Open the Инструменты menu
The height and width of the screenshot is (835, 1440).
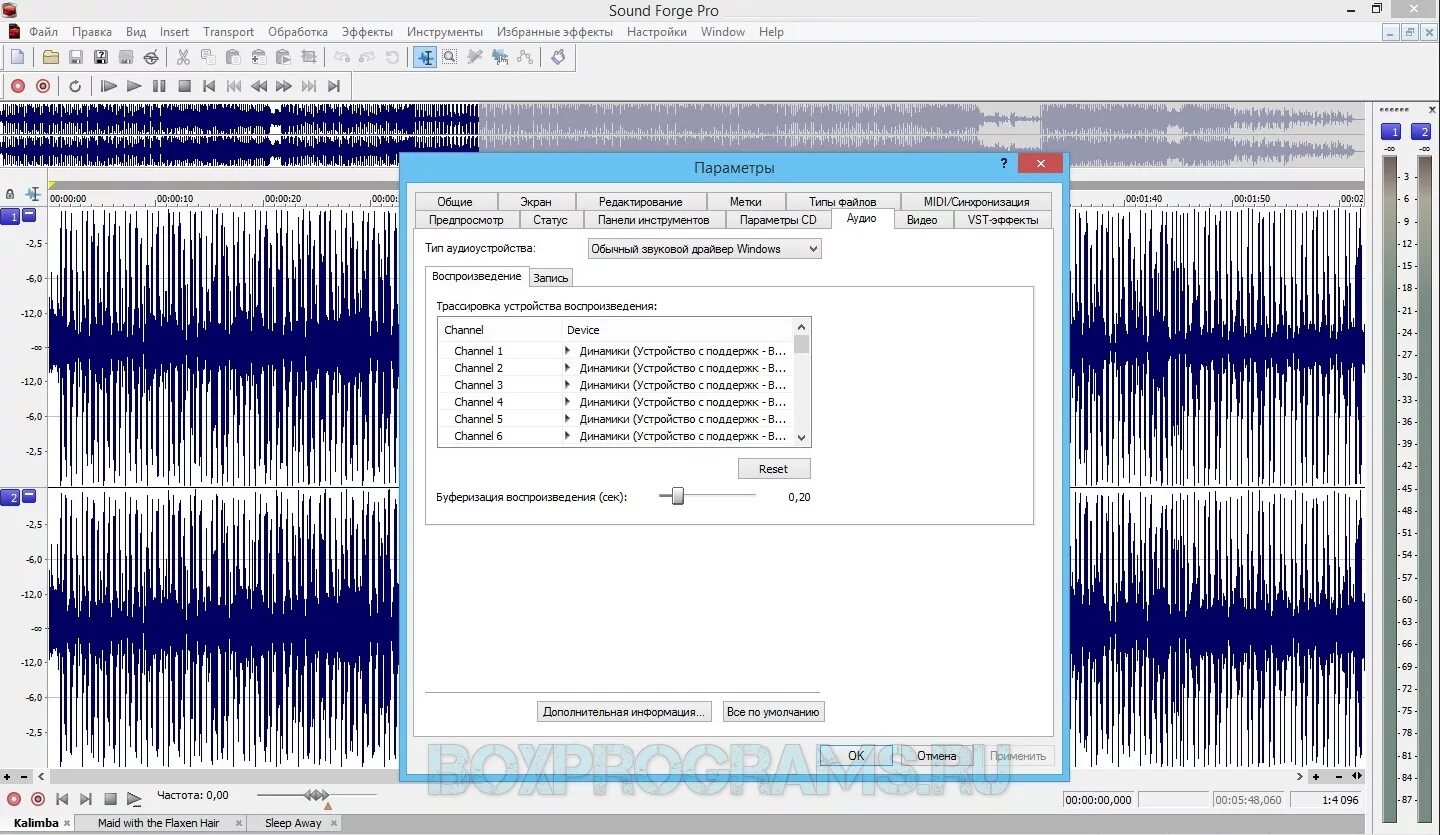pos(444,32)
